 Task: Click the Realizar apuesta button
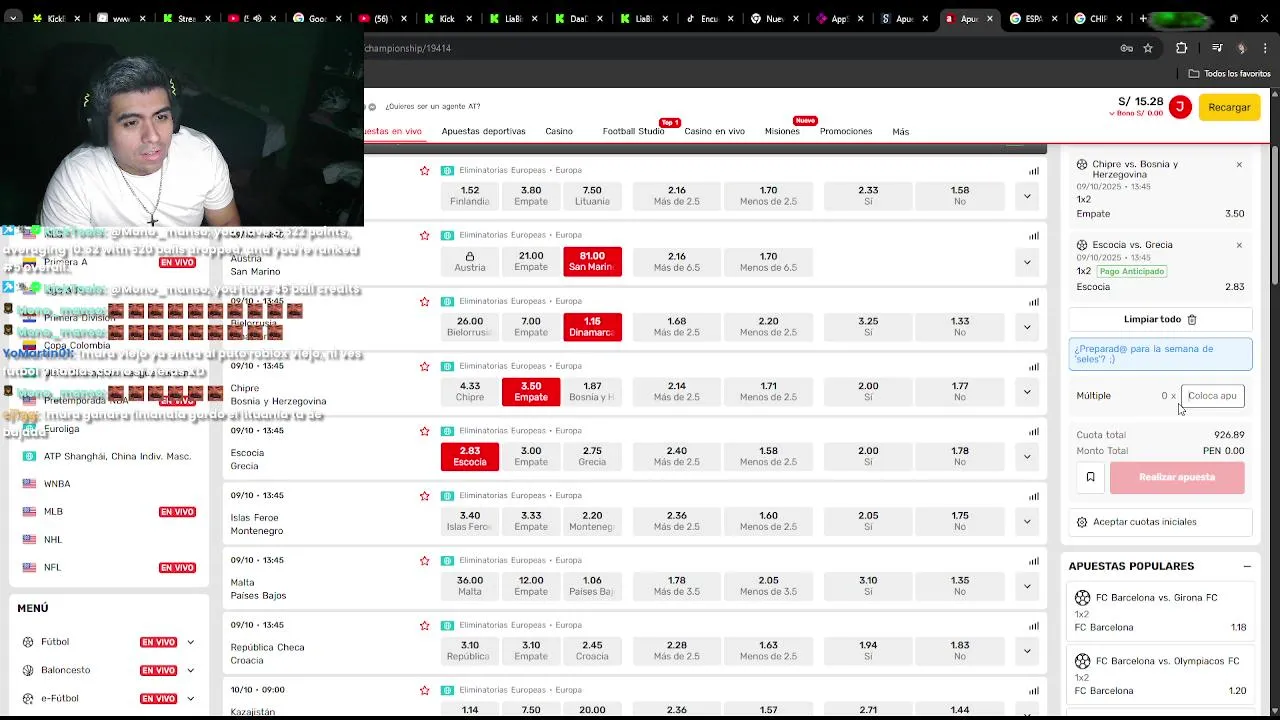click(x=1177, y=477)
